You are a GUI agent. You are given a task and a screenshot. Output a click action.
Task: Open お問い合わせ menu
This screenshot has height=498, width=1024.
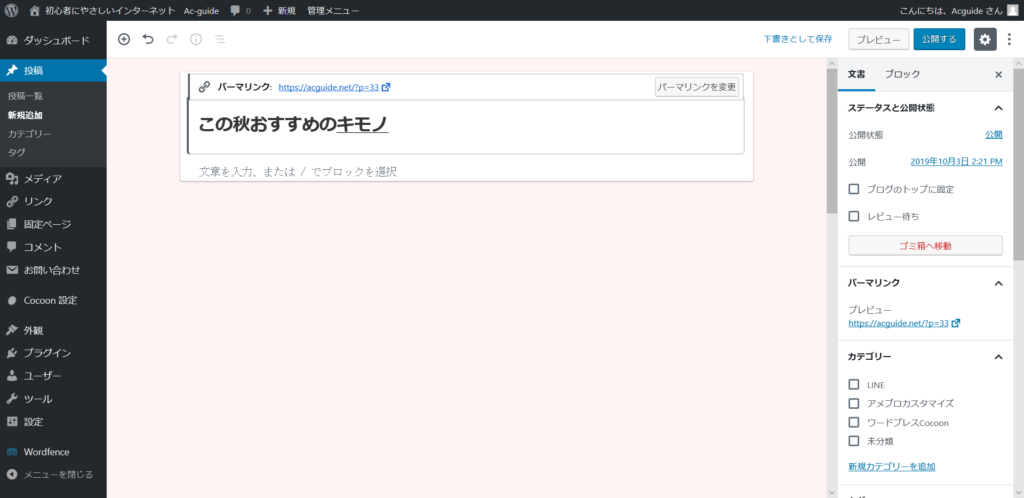click(x=54, y=270)
